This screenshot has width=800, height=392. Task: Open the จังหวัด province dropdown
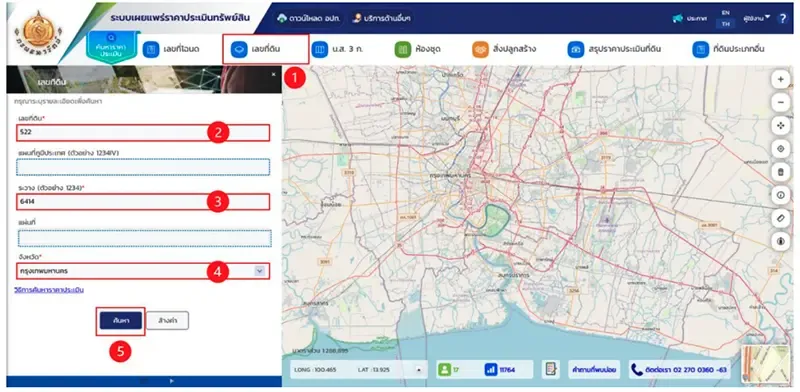click(x=260, y=271)
